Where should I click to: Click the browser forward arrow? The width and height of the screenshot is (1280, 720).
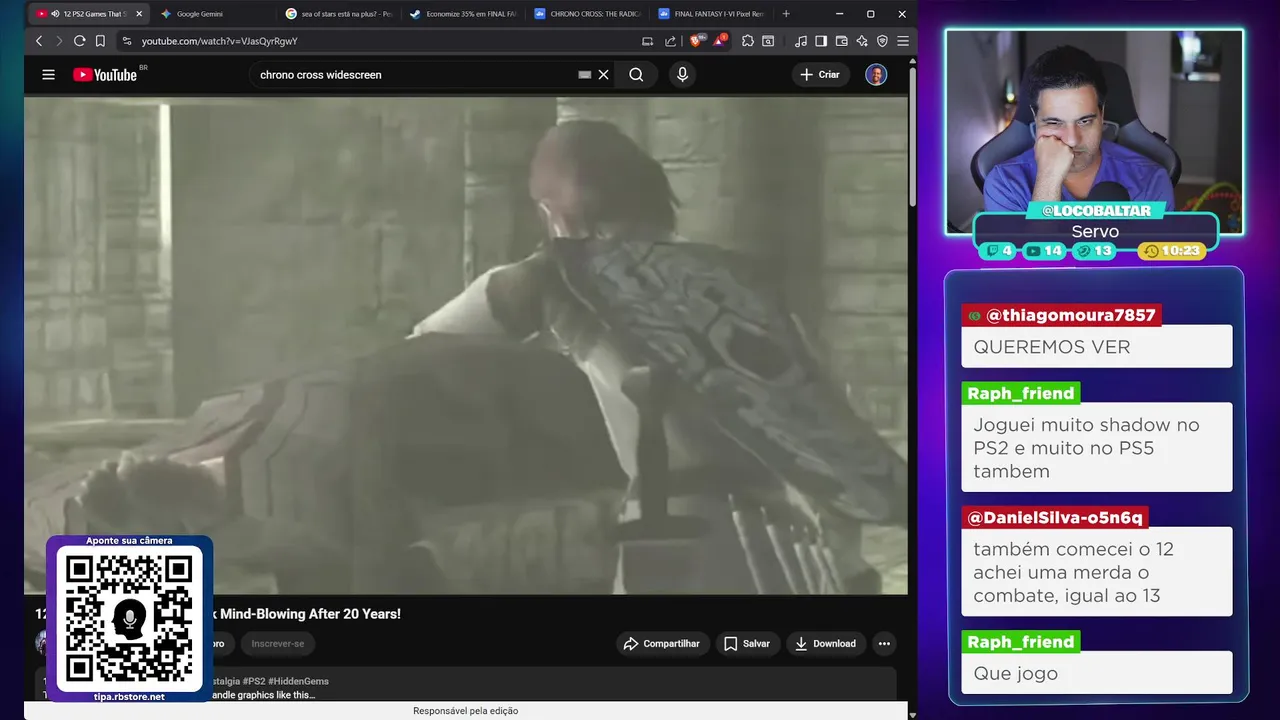pos(59,41)
